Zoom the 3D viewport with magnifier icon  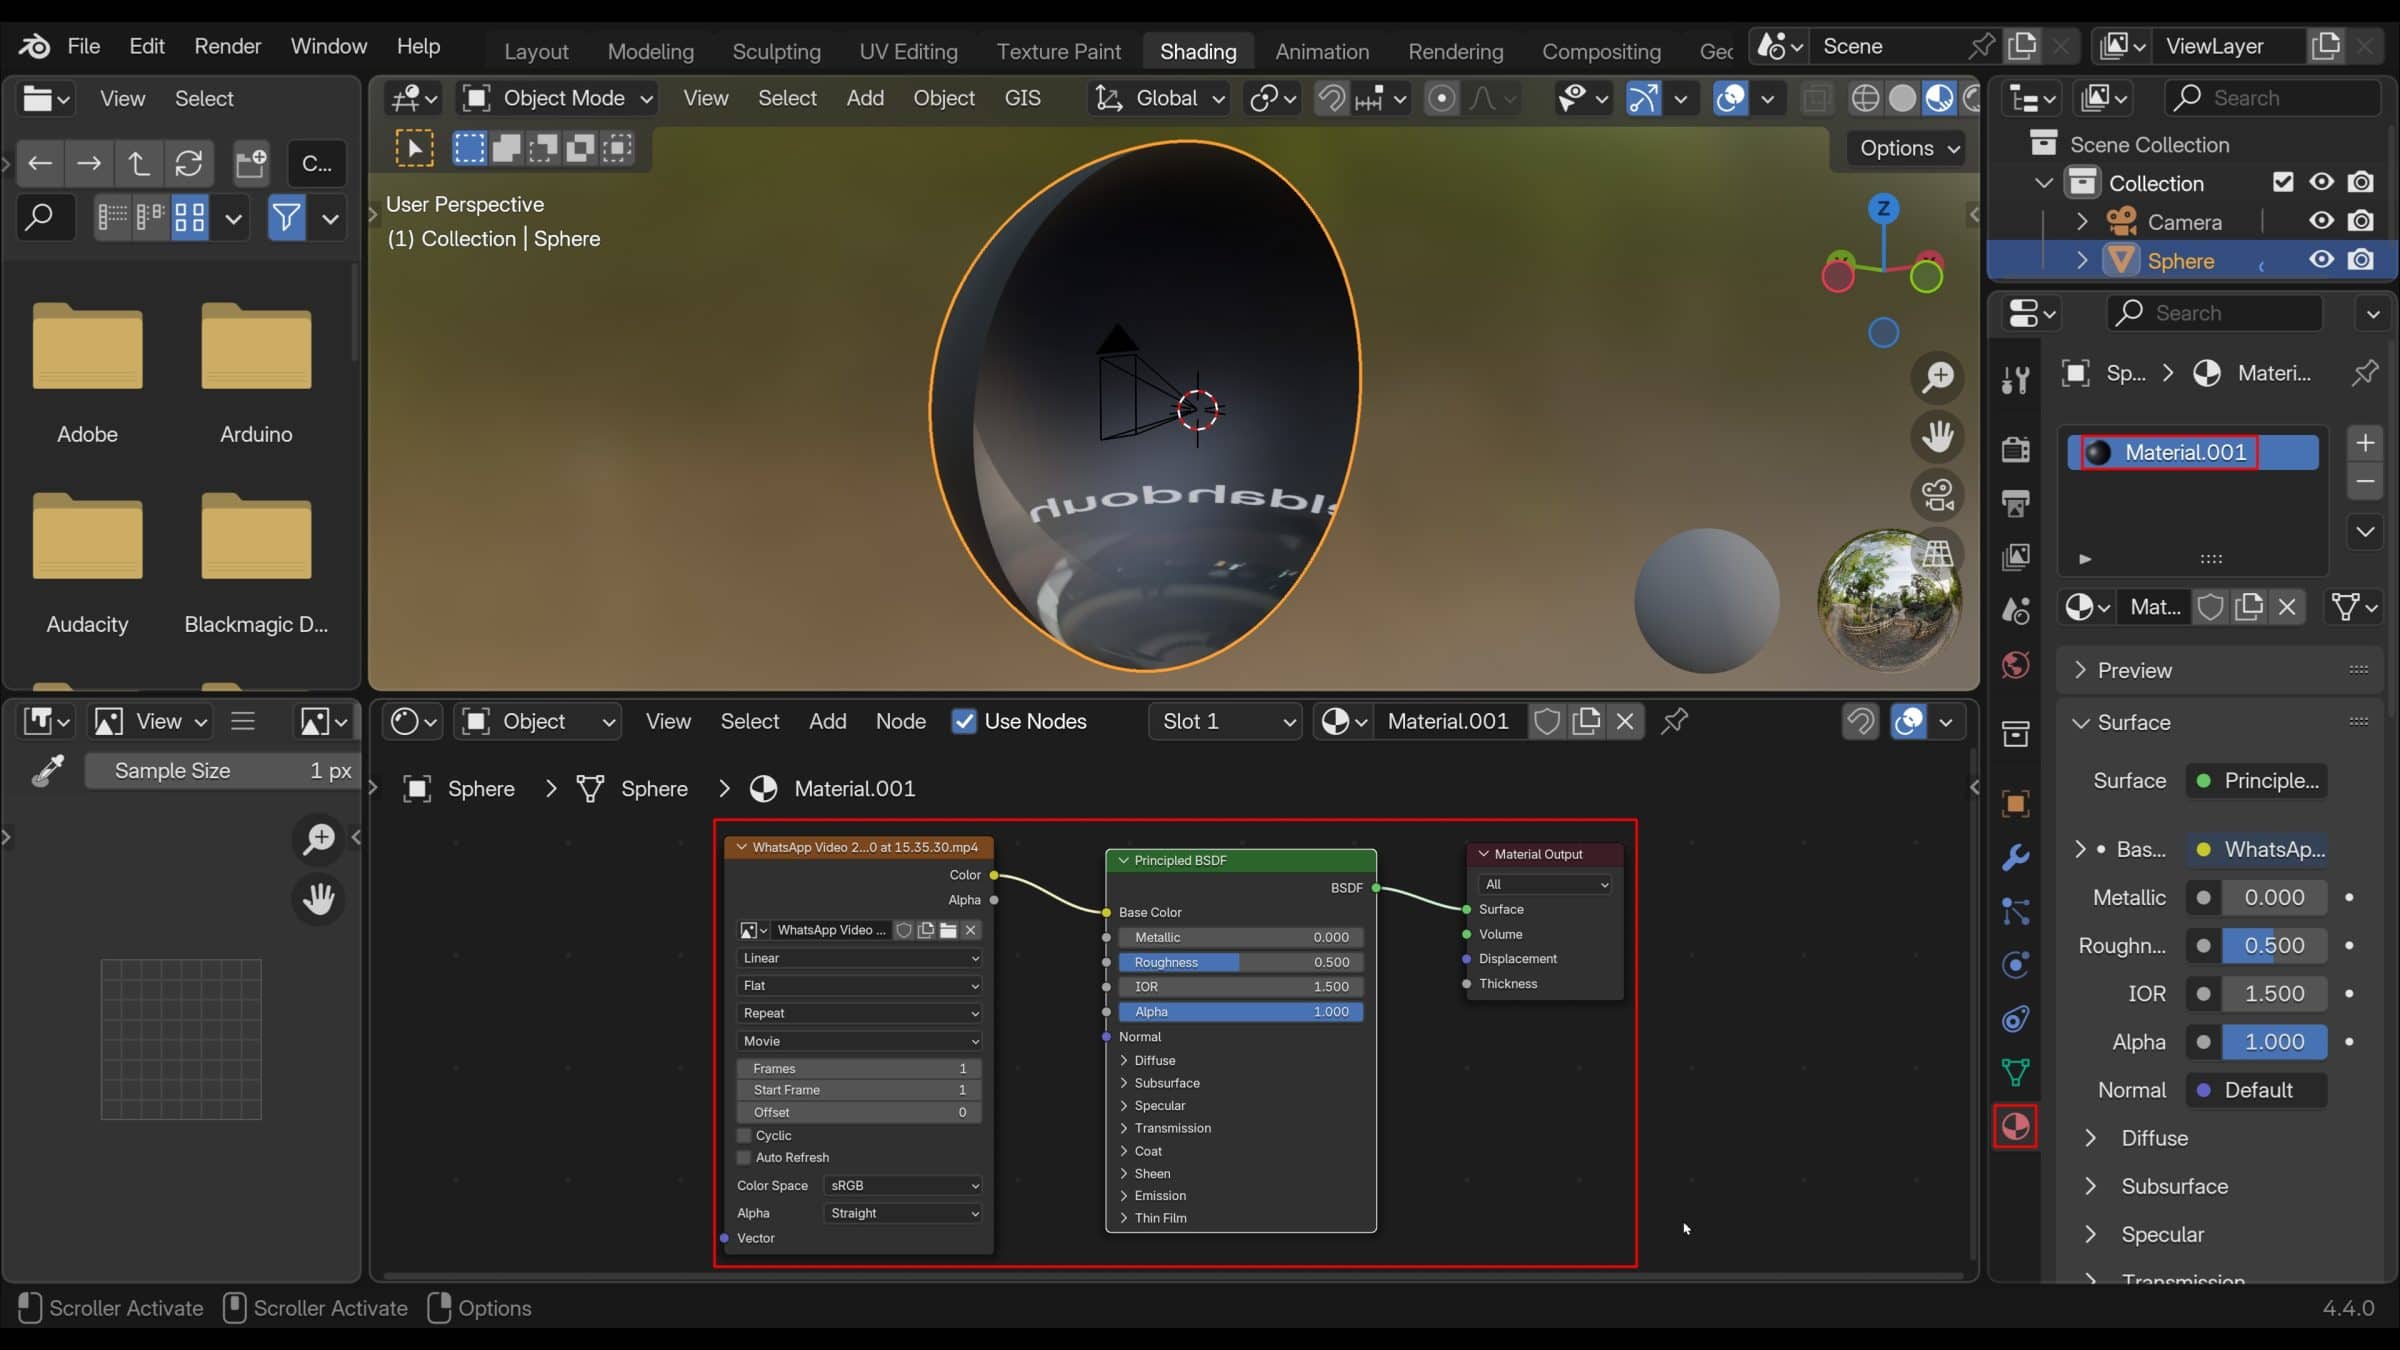tap(1937, 377)
